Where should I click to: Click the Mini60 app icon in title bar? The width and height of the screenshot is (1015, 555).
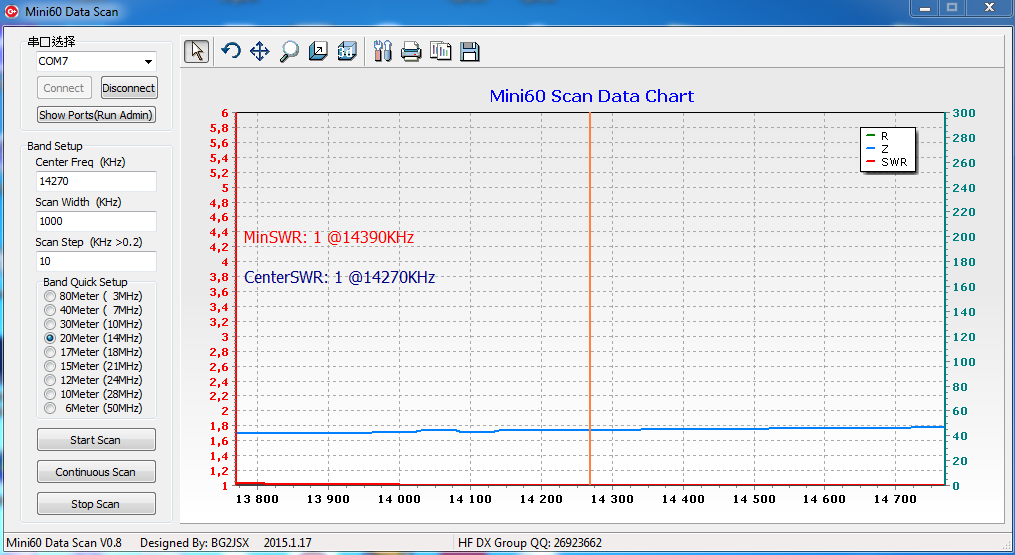(x=12, y=11)
